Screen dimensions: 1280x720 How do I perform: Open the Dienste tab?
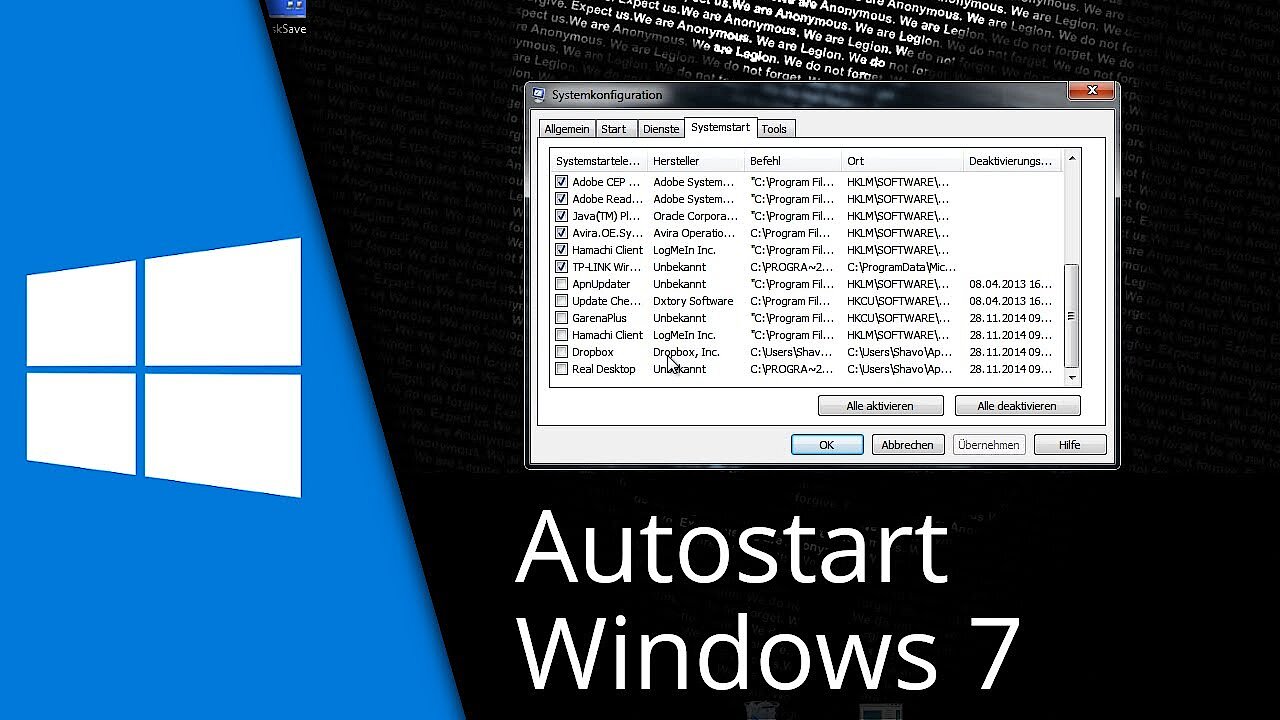point(661,129)
